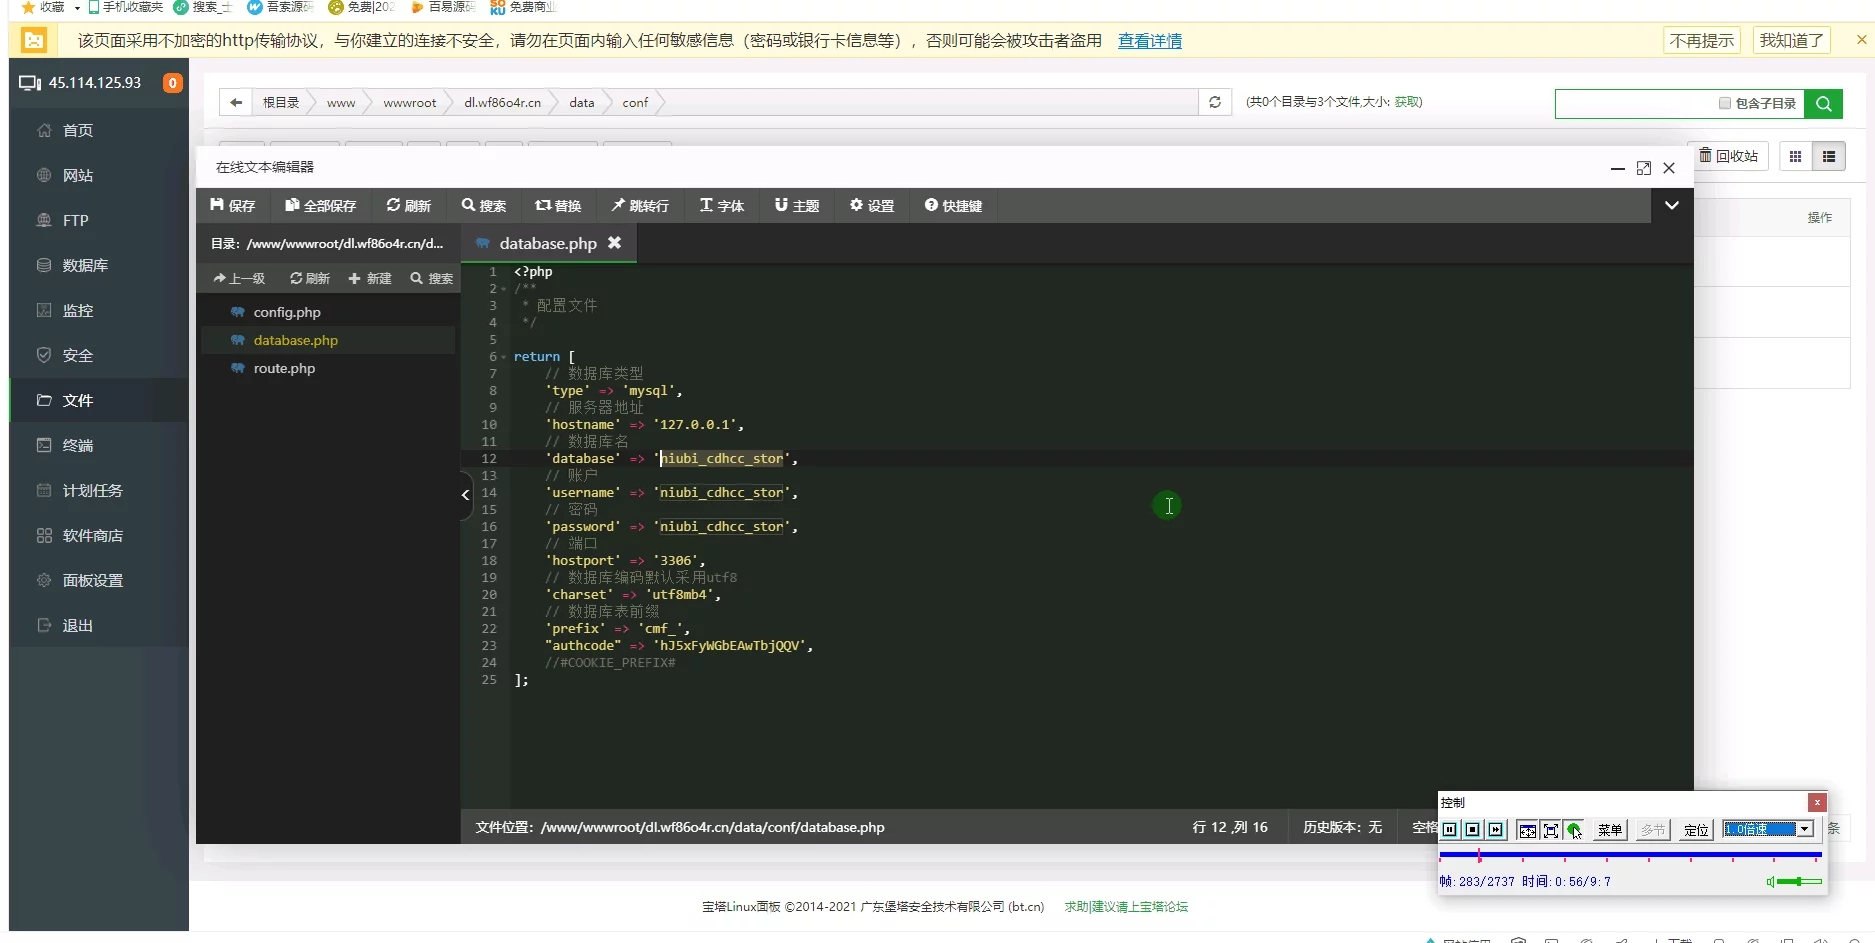Open 搜索 search from the editor toolbar
Image resolution: width=1875 pixels, height=943 pixels.
tap(483, 205)
